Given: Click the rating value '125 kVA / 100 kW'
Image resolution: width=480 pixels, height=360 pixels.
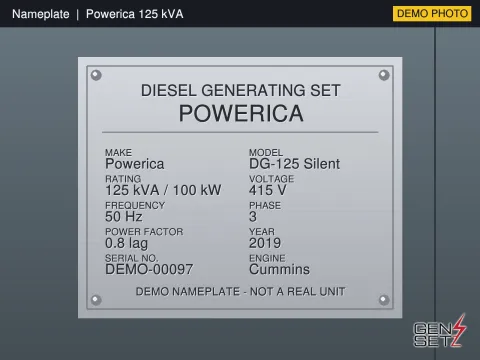Looking at the screenshot, I should click(x=163, y=190).
